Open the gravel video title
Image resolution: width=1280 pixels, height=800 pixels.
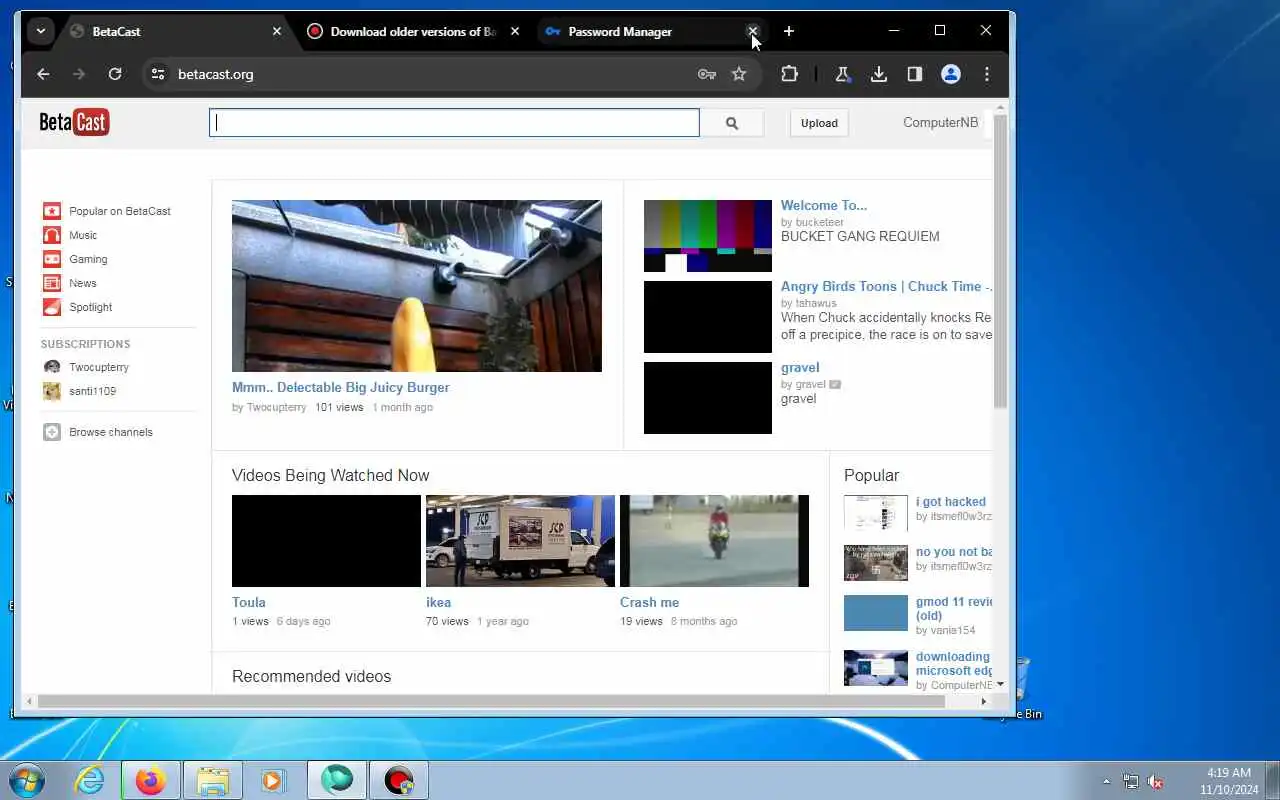pos(800,367)
